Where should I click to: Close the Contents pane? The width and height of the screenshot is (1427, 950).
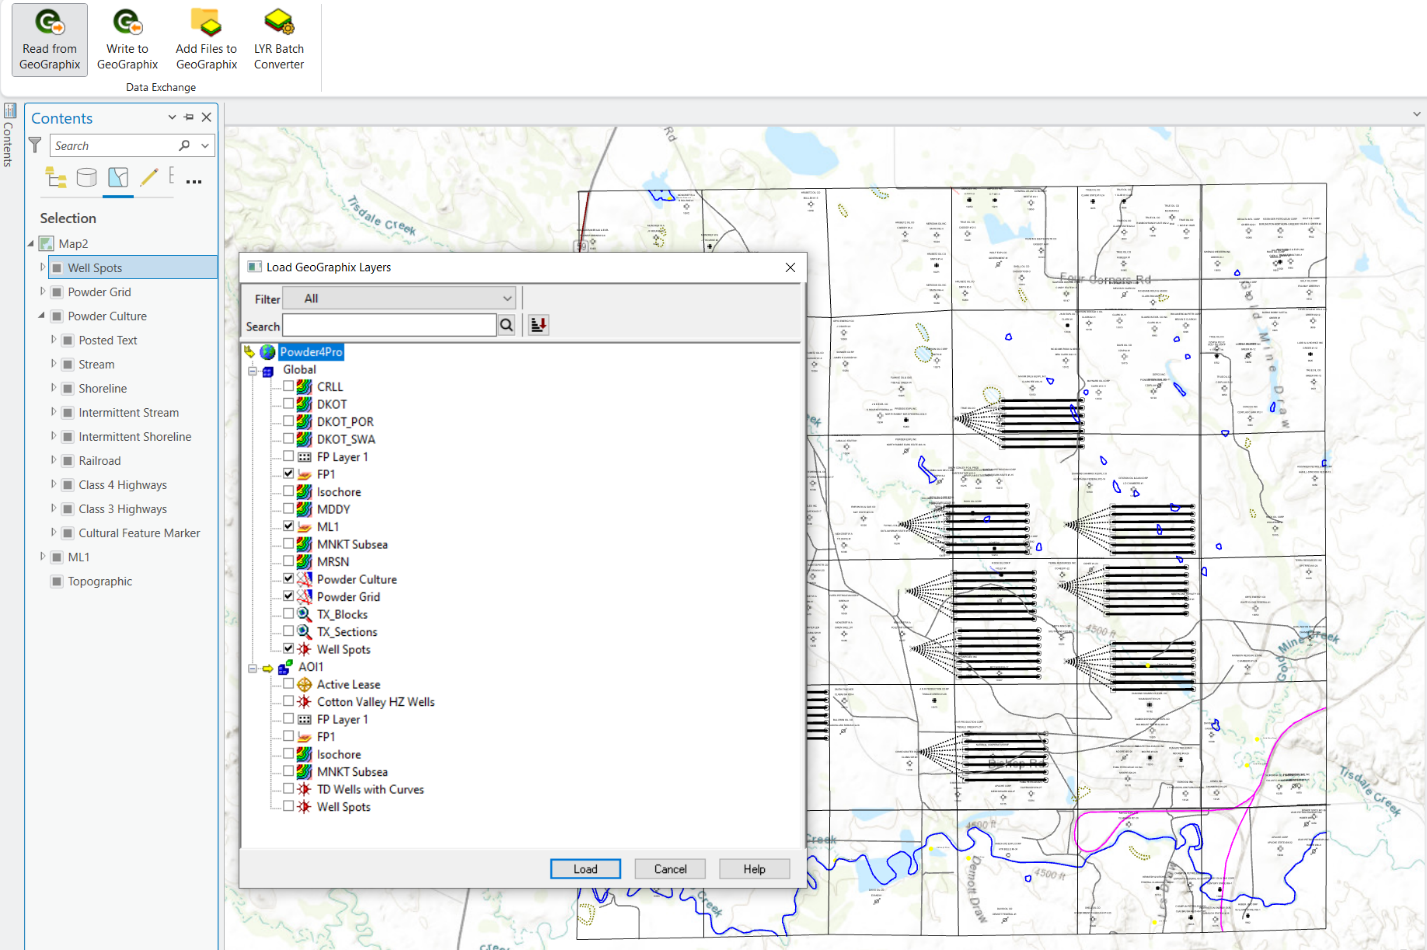tap(207, 117)
